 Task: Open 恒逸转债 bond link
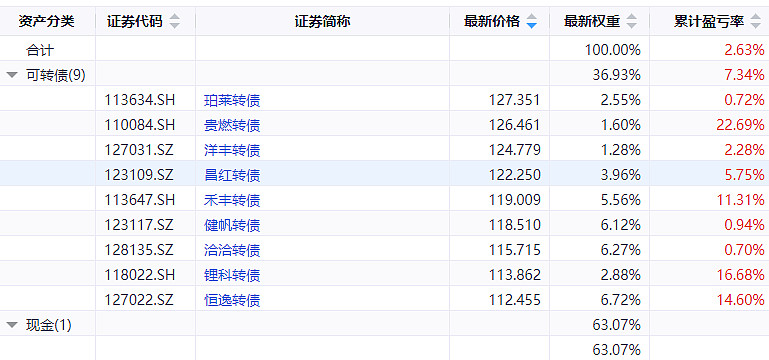[x=232, y=300]
